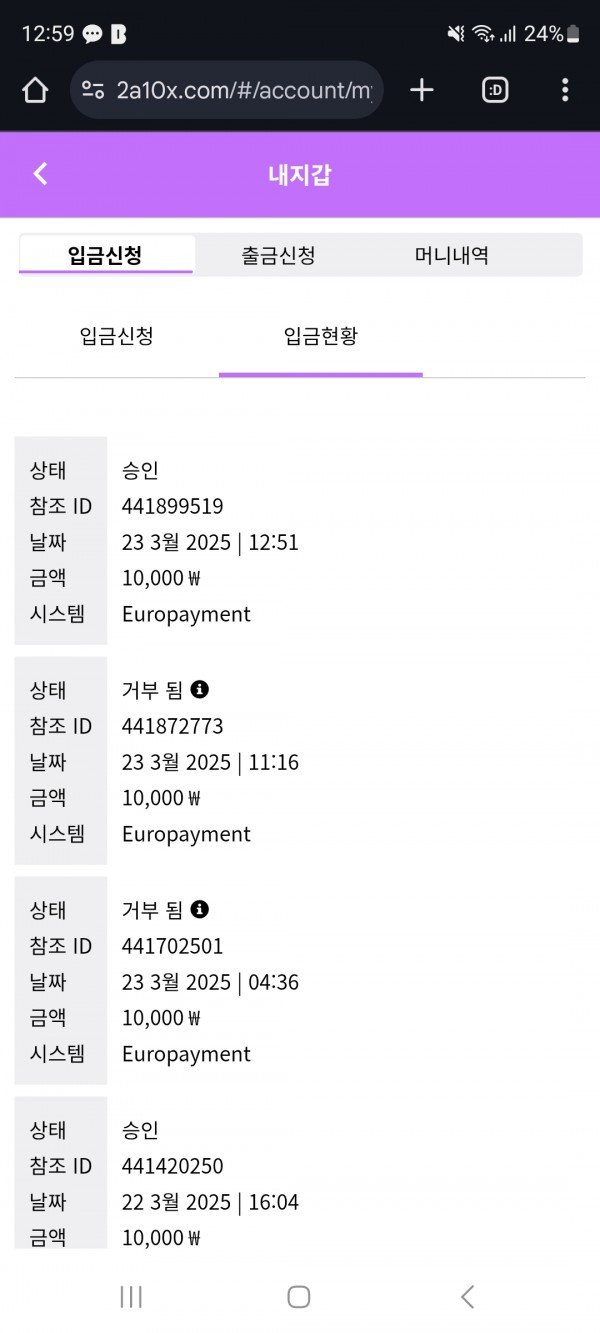Image resolution: width=600 pixels, height=1333 pixels.
Task: Tap Android back navigation button
Action: coord(467,1297)
